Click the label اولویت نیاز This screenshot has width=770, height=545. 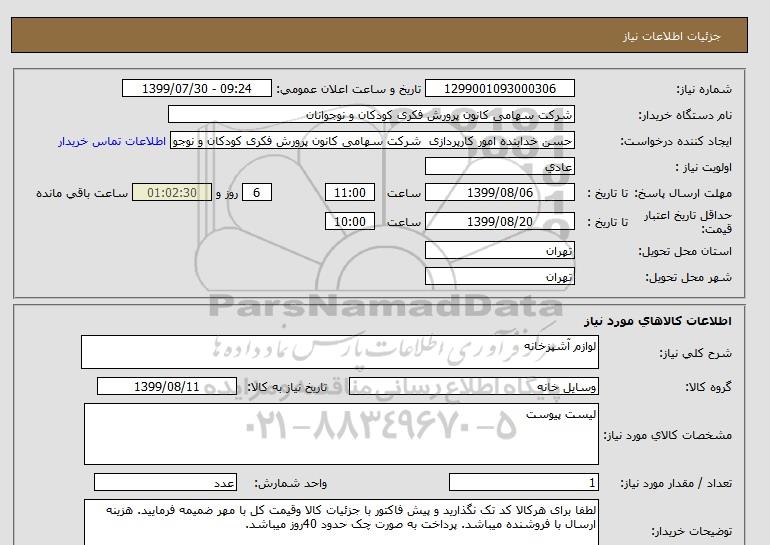point(703,167)
